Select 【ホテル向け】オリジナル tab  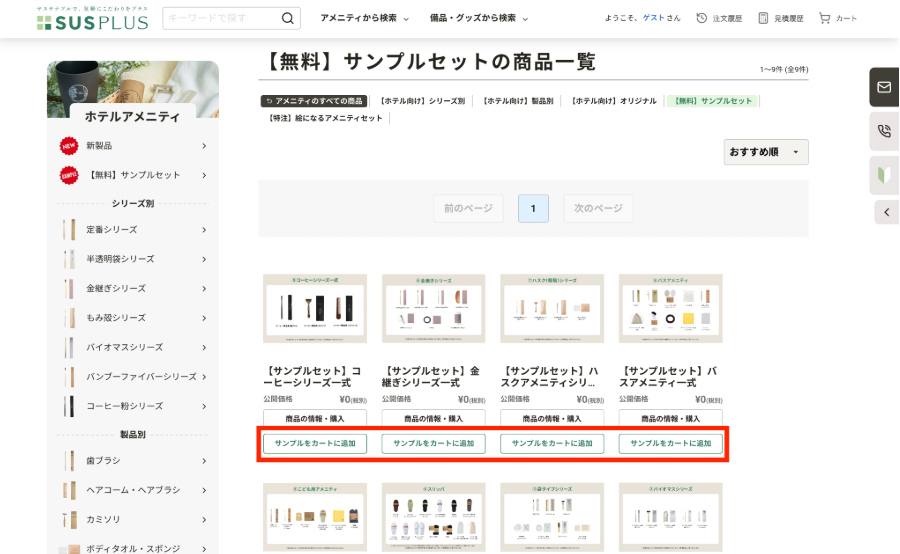coord(614,101)
